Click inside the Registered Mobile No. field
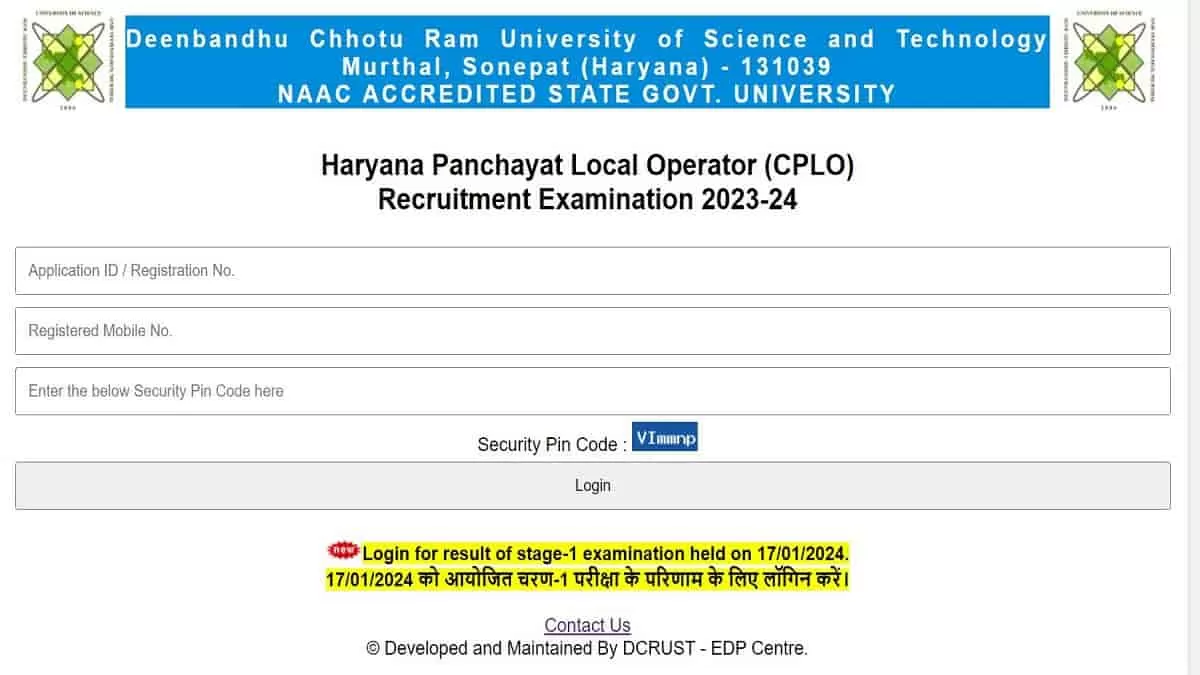The height and width of the screenshot is (675, 1200). tap(592, 330)
